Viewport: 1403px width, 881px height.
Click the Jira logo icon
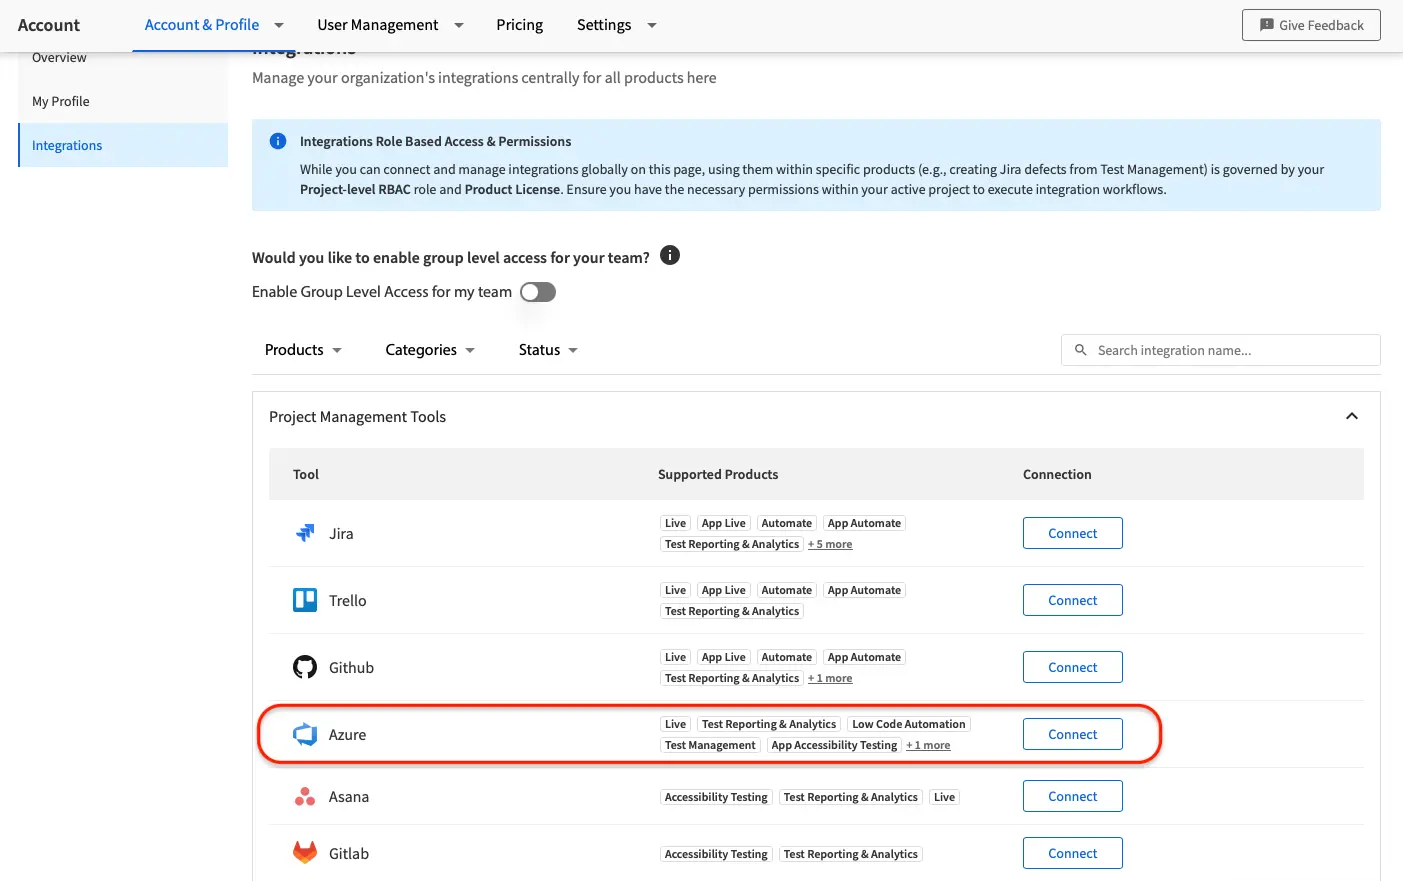pos(305,533)
